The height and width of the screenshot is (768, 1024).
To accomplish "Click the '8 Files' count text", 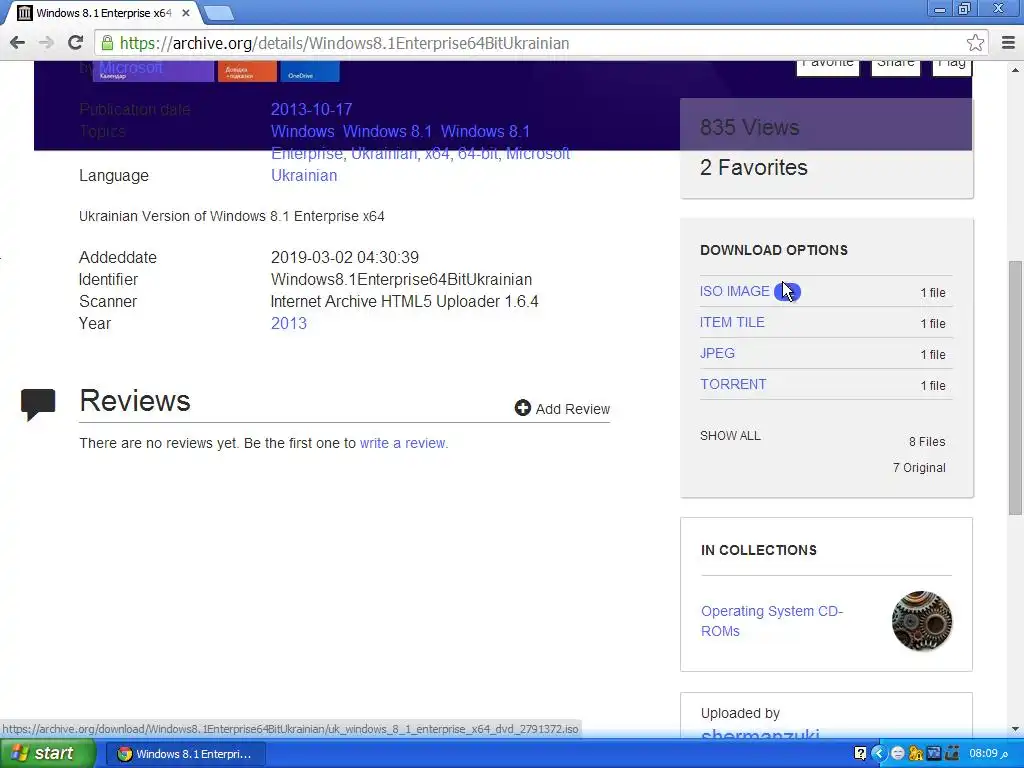I will [x=927, y=441].
